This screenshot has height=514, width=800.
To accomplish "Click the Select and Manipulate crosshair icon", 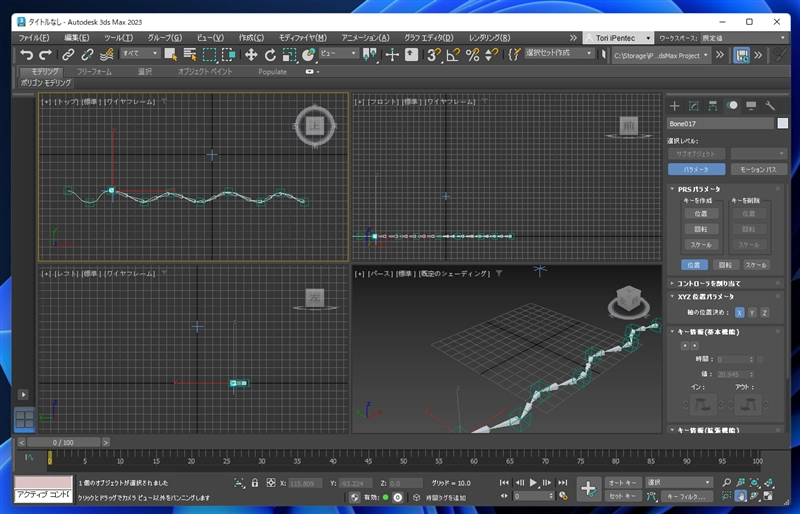I will [392, 55].
